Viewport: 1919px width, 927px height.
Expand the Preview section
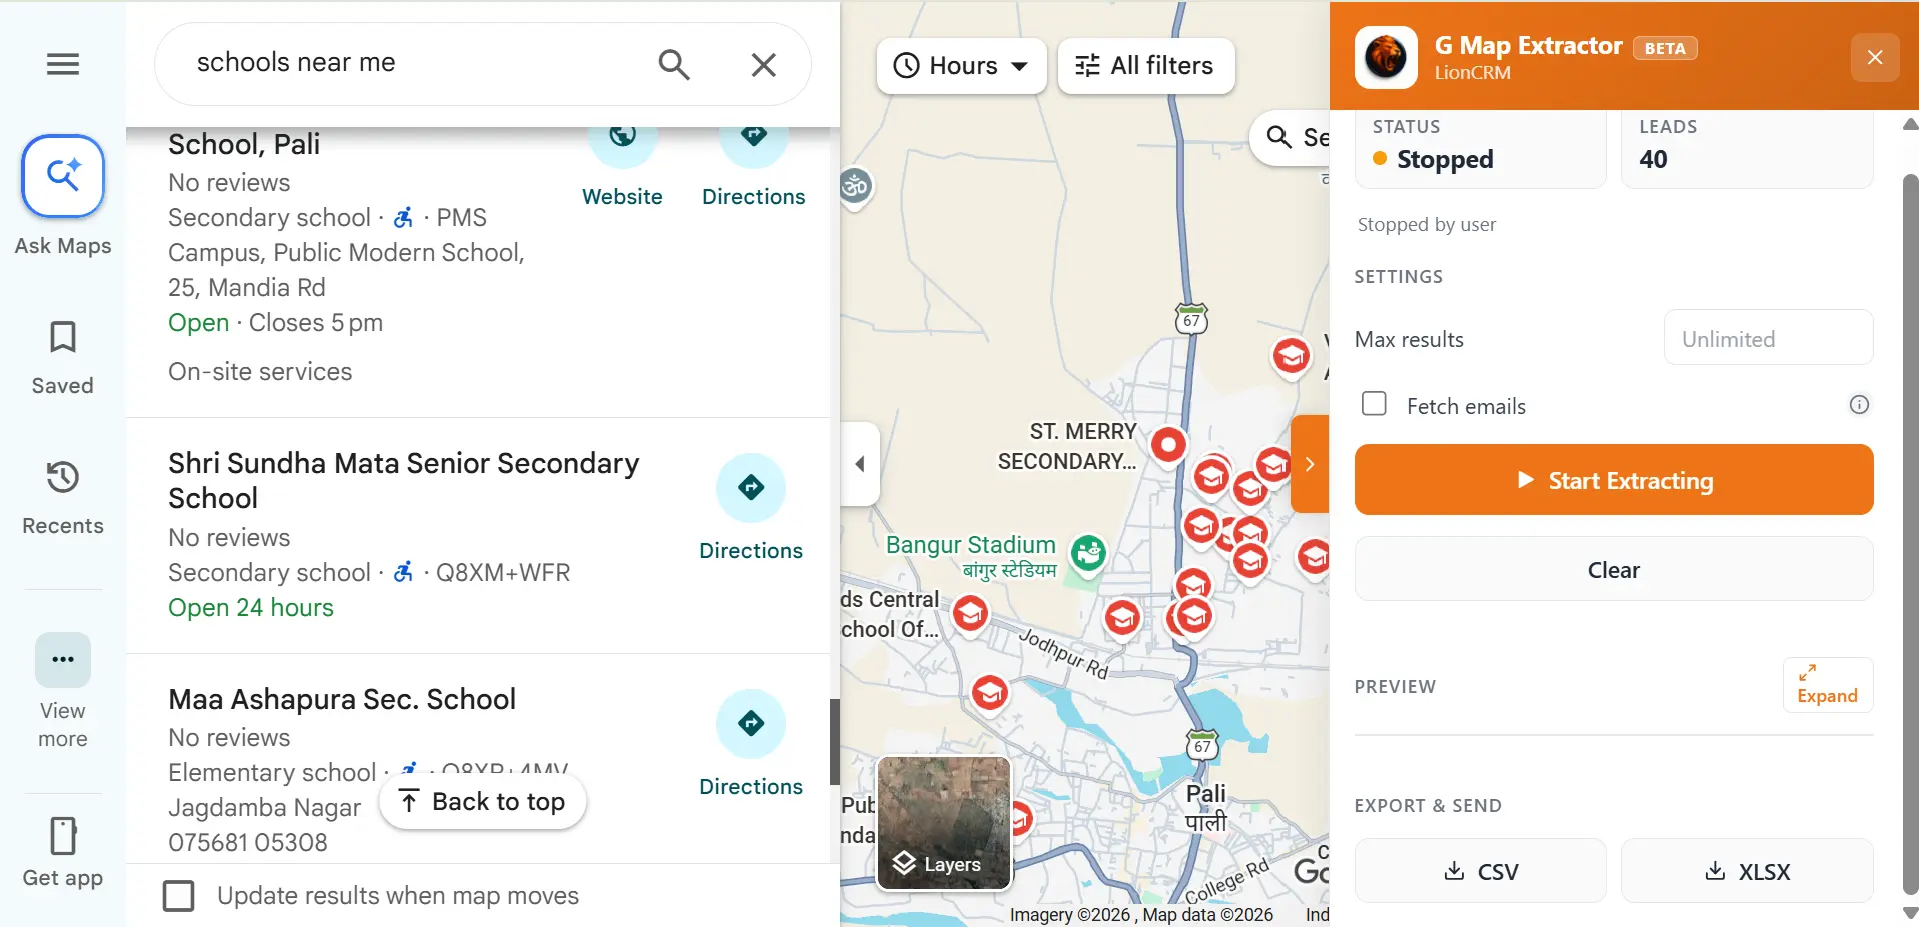tap(1827, 685)
